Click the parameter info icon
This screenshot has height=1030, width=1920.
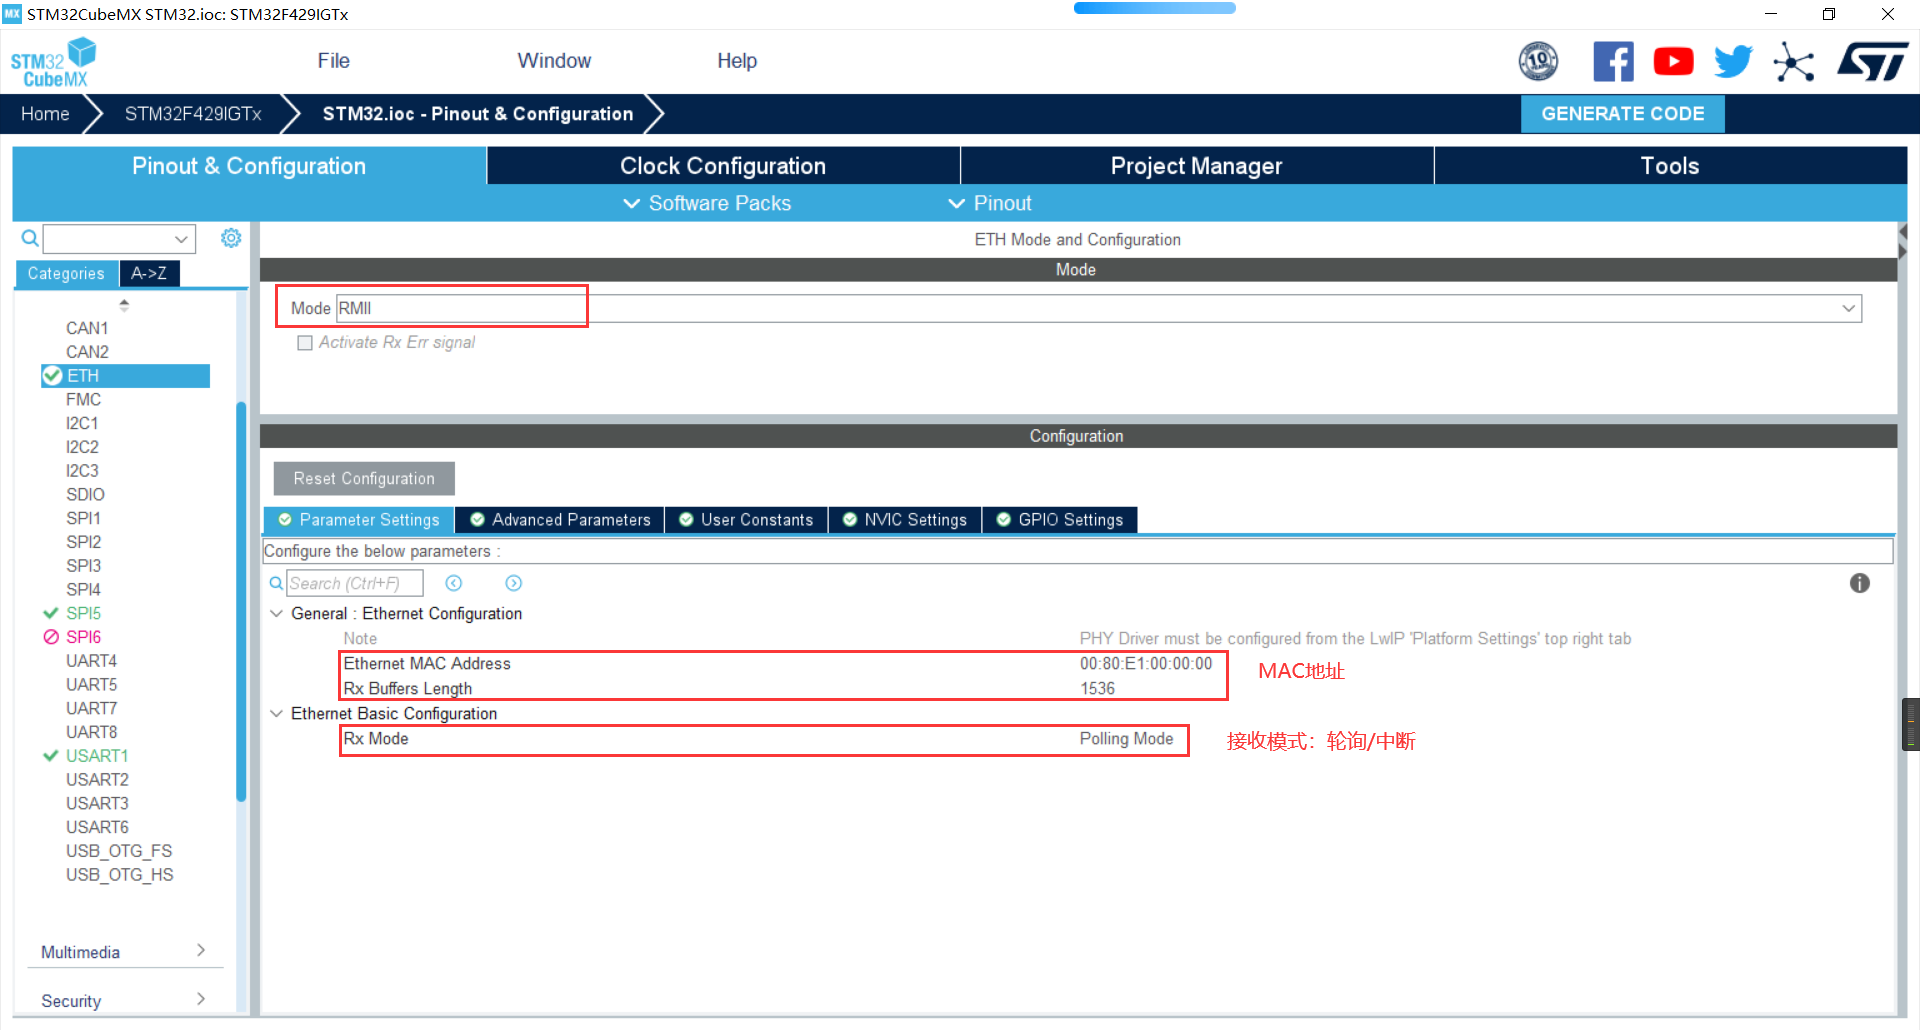point(1859,583)
